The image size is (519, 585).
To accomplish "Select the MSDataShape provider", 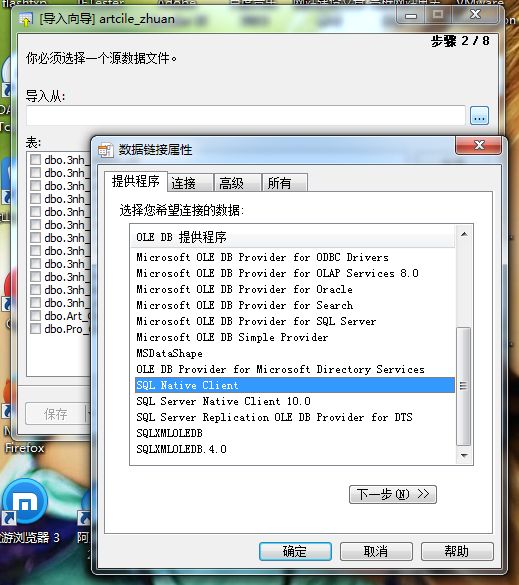I will [169, 354].
